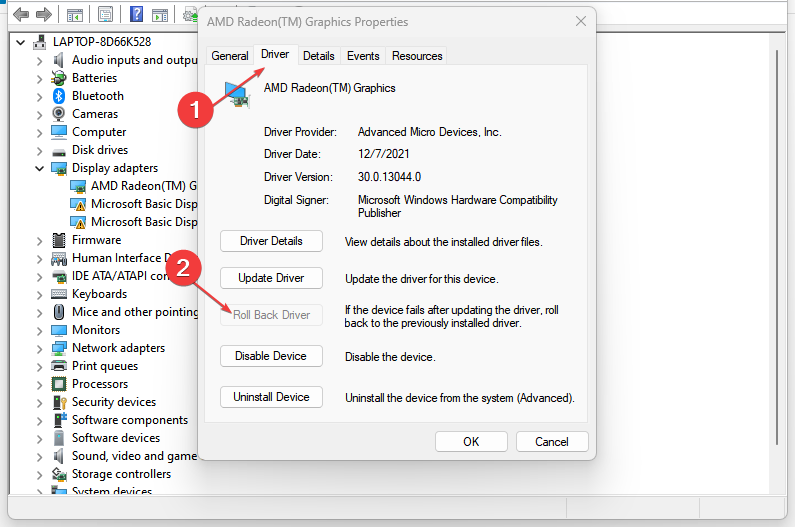Expand the Firmware node

[40, 241]
